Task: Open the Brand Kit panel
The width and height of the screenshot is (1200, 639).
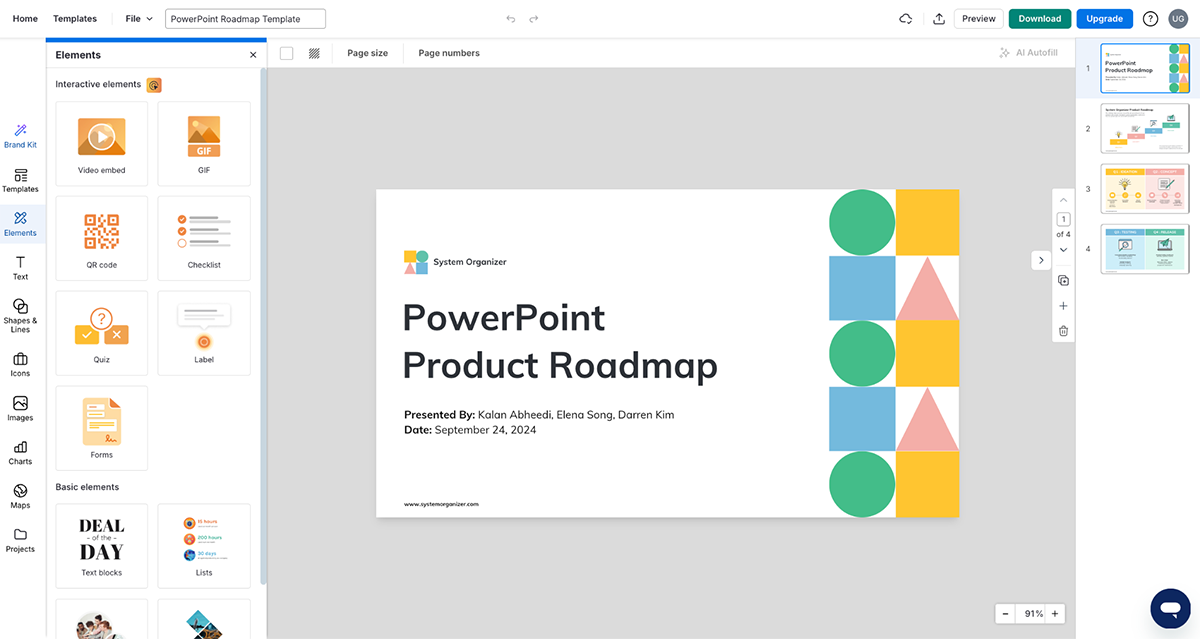Action: pos(20,135)
